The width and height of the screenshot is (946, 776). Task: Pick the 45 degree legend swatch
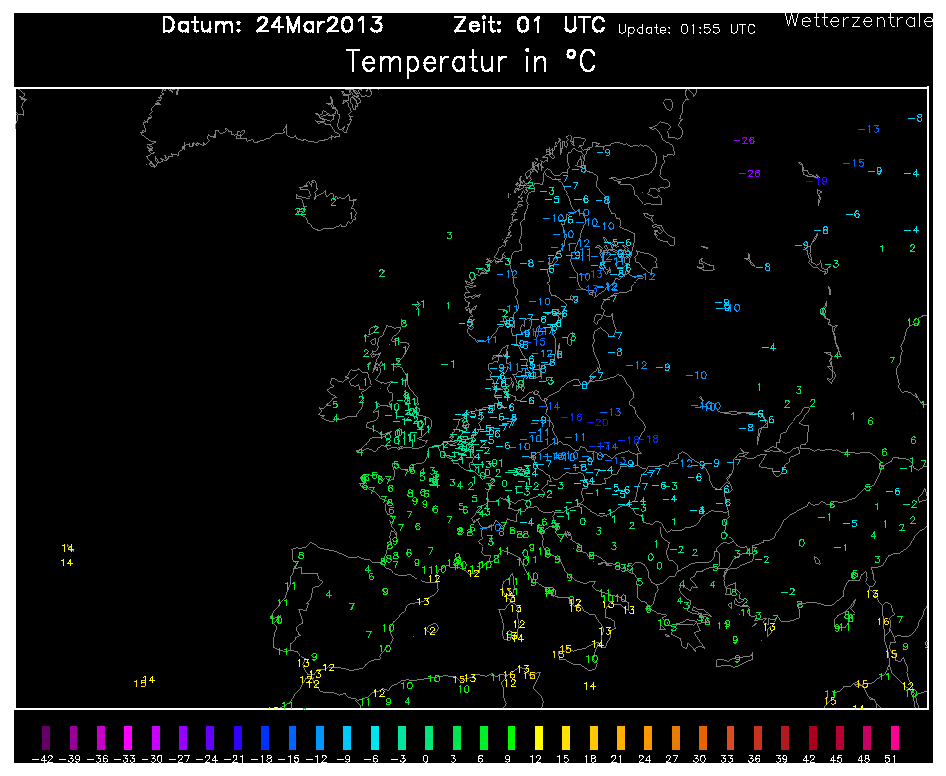click(x=840, y=737)
